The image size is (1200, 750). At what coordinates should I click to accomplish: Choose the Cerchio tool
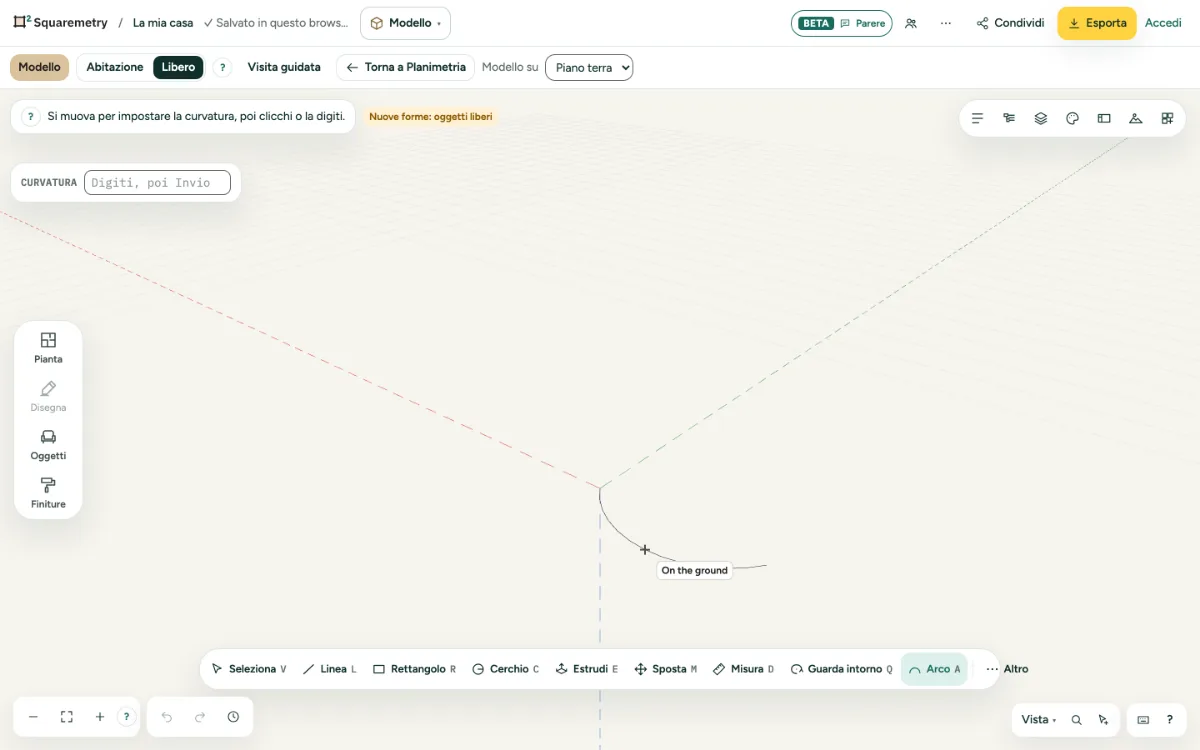505,669
